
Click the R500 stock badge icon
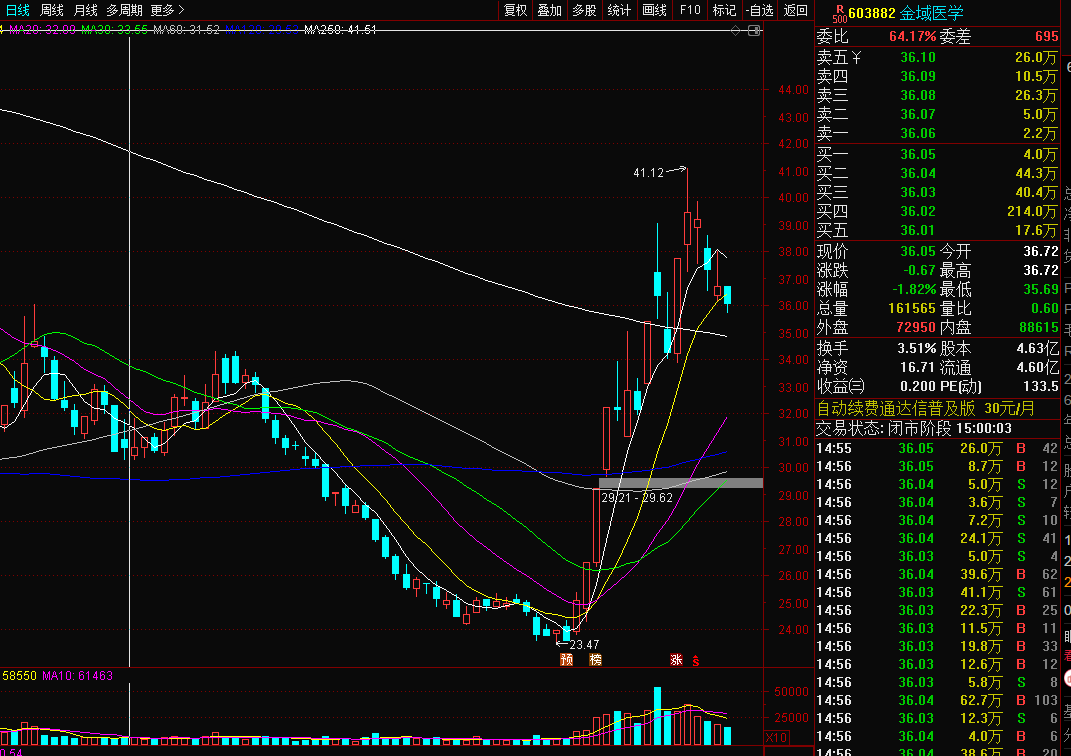click(x=839, y=13)
